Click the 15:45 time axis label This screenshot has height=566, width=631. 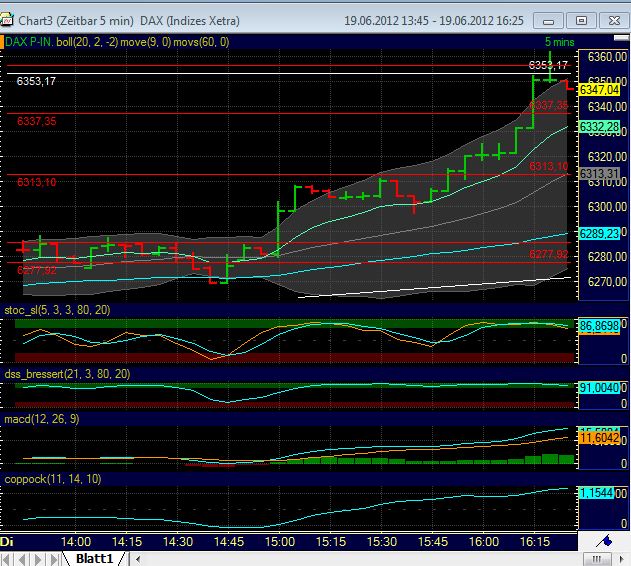coord(433,541)
